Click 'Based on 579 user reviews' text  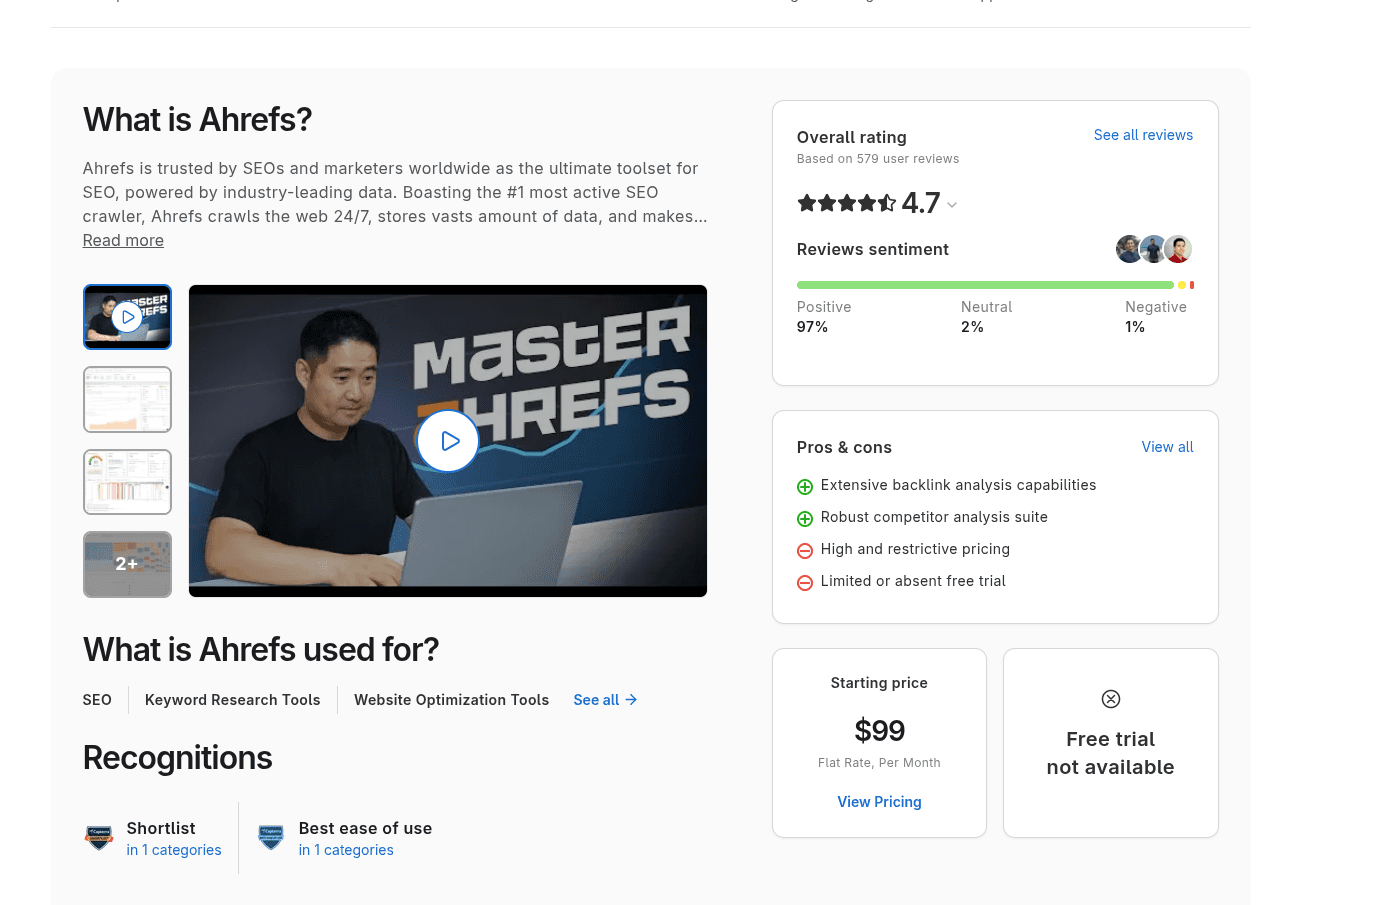coord(878,159)
